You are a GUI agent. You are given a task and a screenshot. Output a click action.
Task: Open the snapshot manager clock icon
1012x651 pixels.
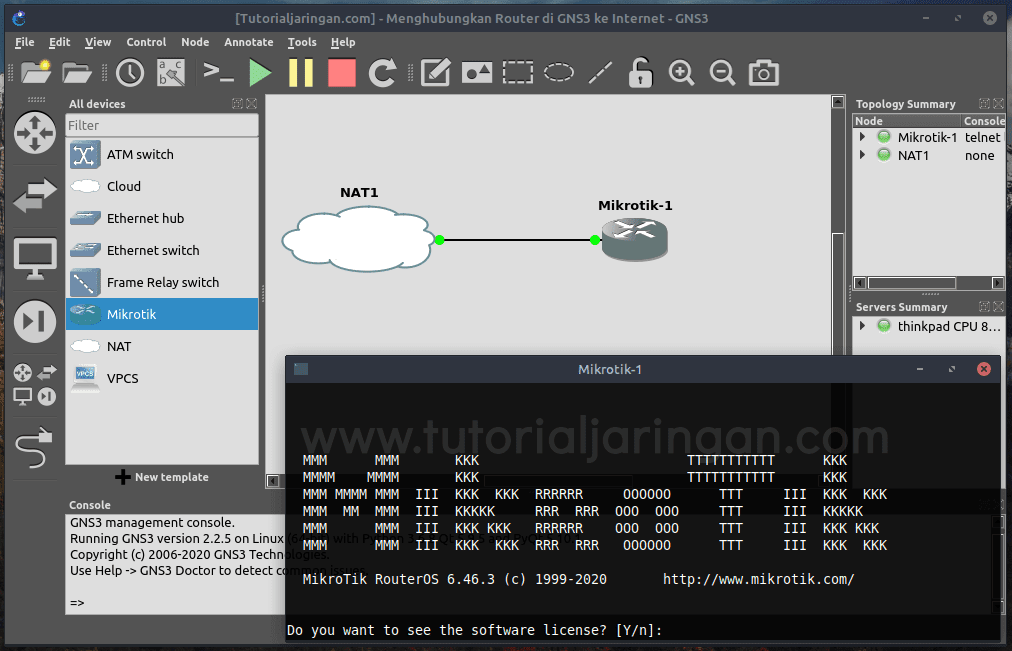coord(130,72)
